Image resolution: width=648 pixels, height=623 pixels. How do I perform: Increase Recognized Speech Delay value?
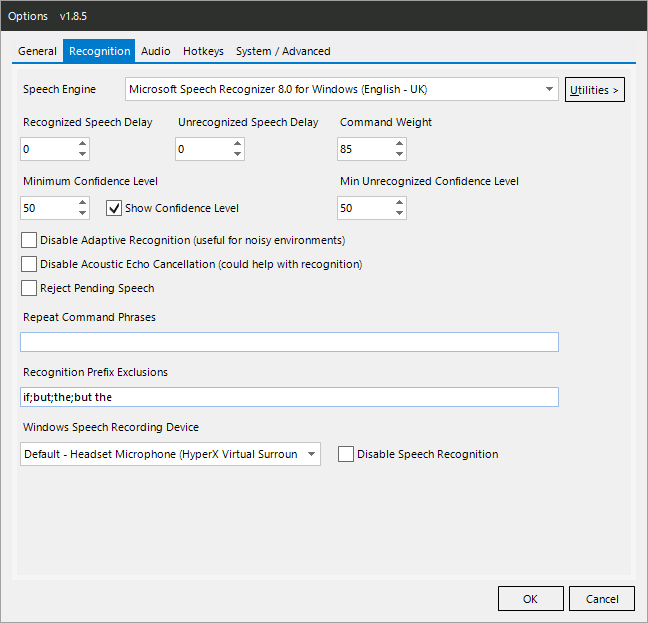pyautogui.click(x=83, y=143)
